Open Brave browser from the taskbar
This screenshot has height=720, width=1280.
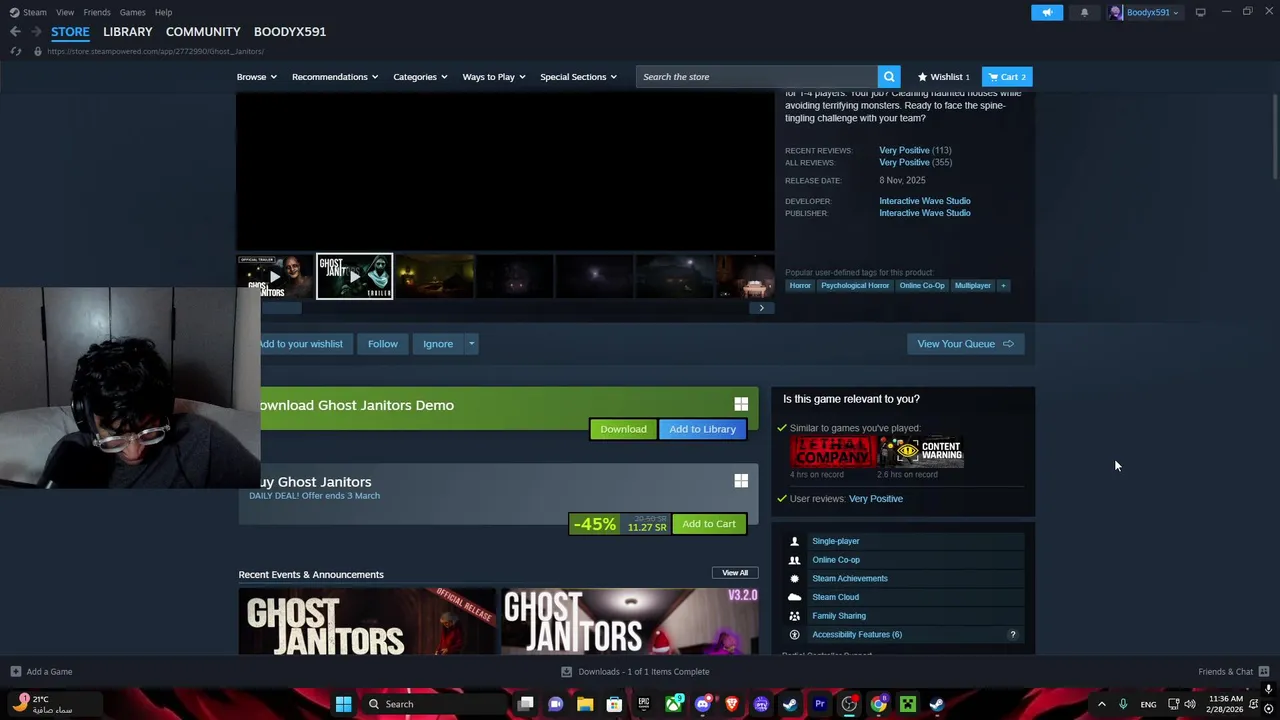(x=732, y=704)
